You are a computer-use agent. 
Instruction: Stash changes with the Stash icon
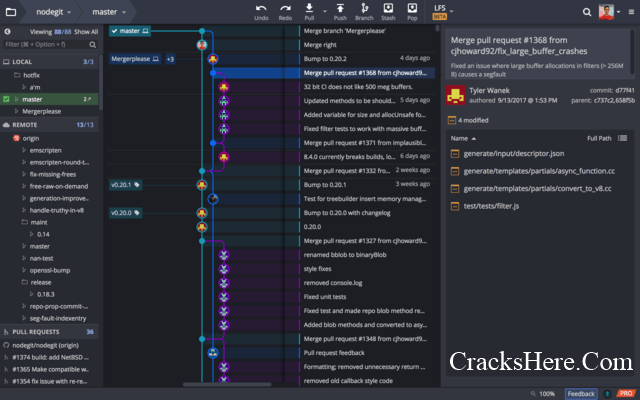point(388,8)
